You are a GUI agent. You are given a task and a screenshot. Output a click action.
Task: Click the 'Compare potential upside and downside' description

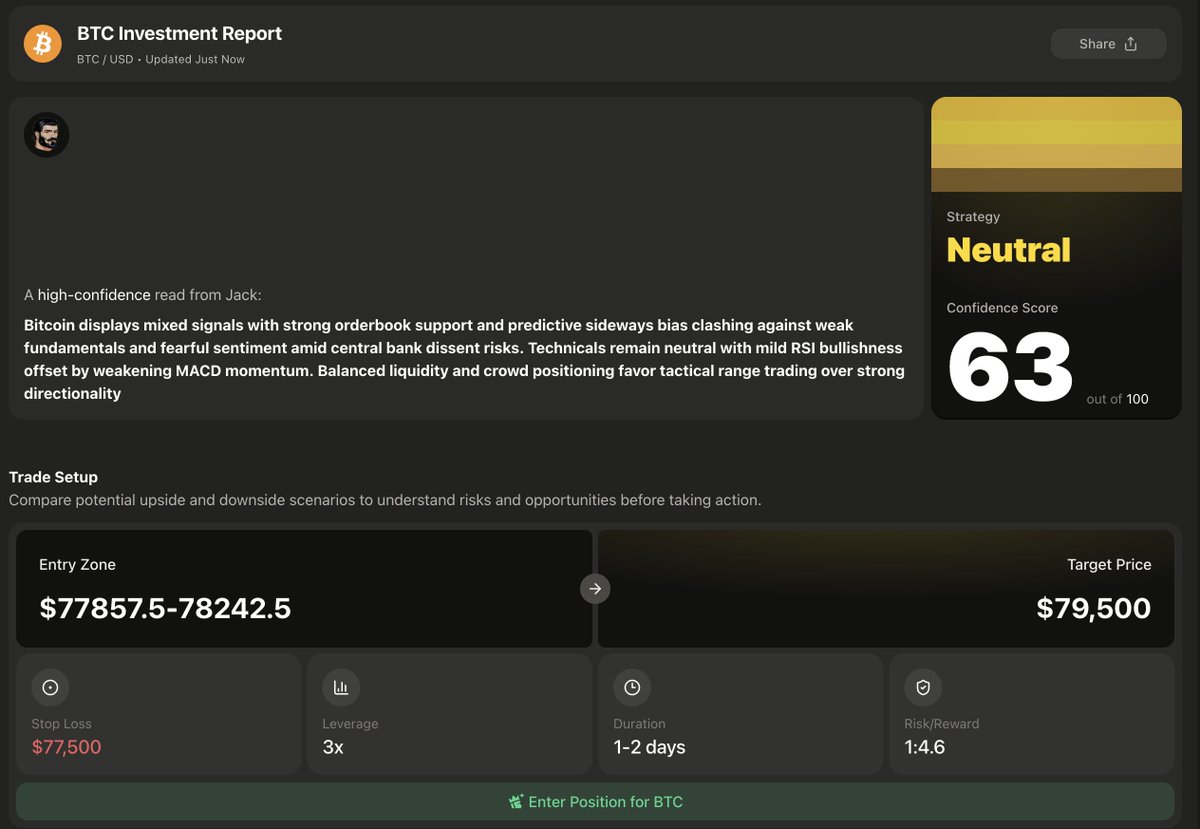pos(385,499)
